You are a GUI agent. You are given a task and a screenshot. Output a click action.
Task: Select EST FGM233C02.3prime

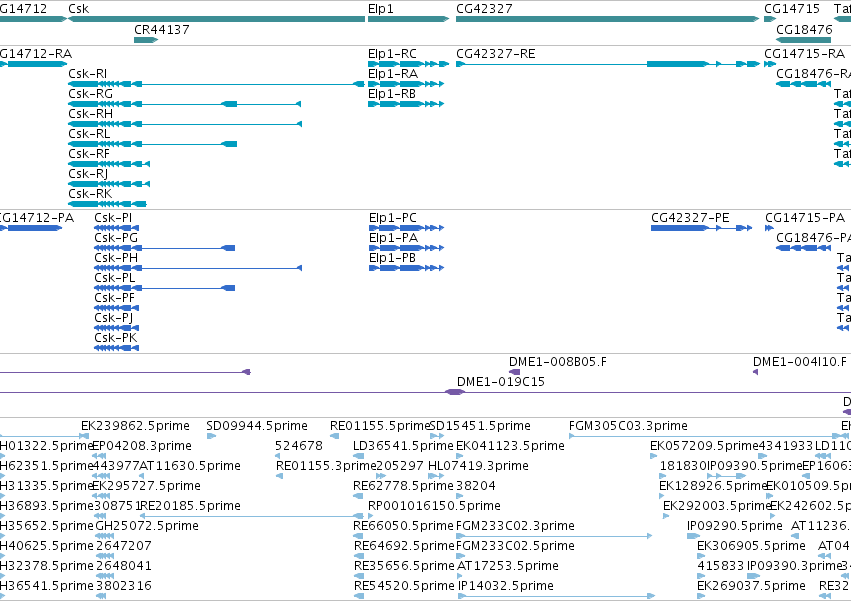(x=515, y=526)
